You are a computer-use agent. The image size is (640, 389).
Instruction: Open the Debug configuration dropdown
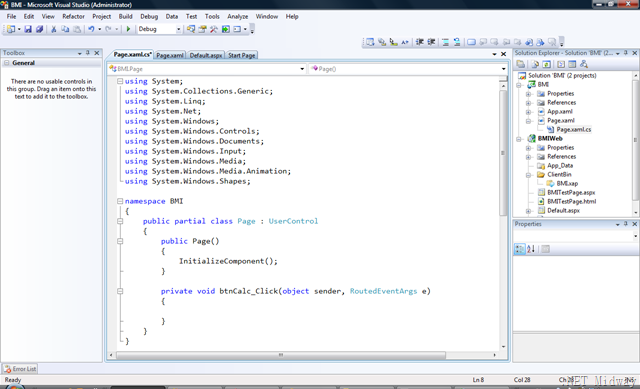tap(178, 29)
